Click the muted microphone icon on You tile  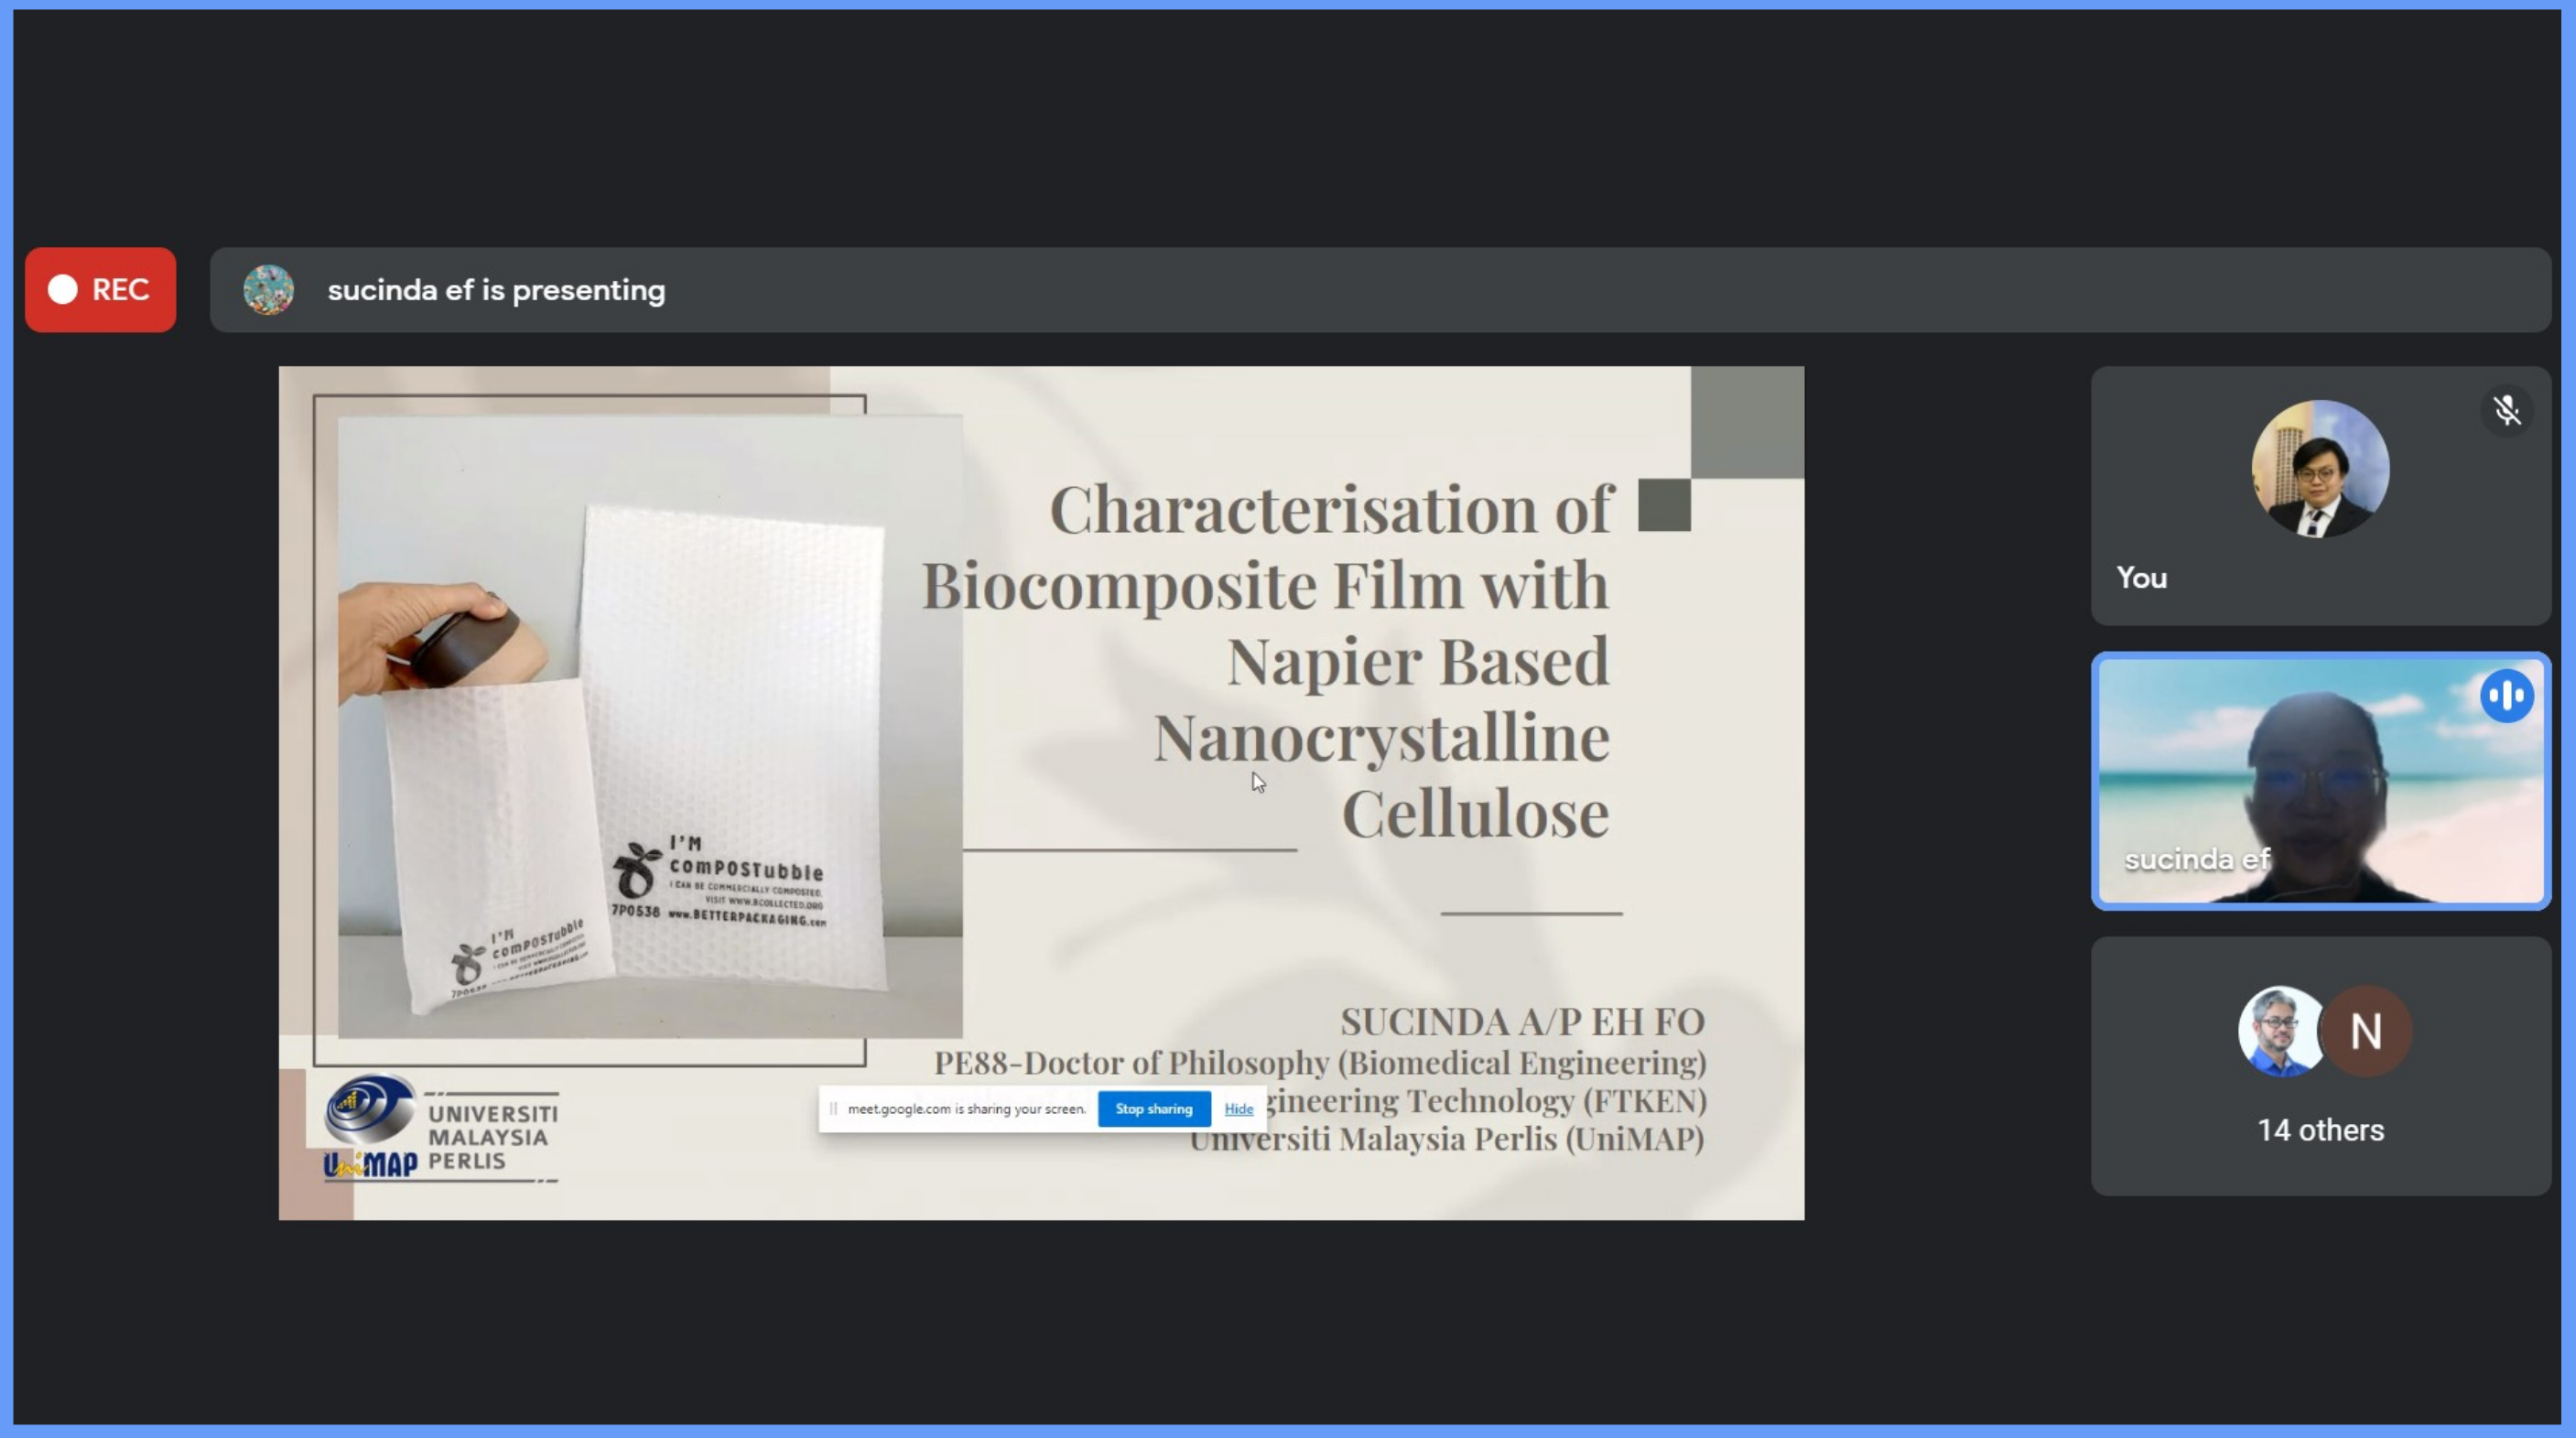[x=2506, y=410]
